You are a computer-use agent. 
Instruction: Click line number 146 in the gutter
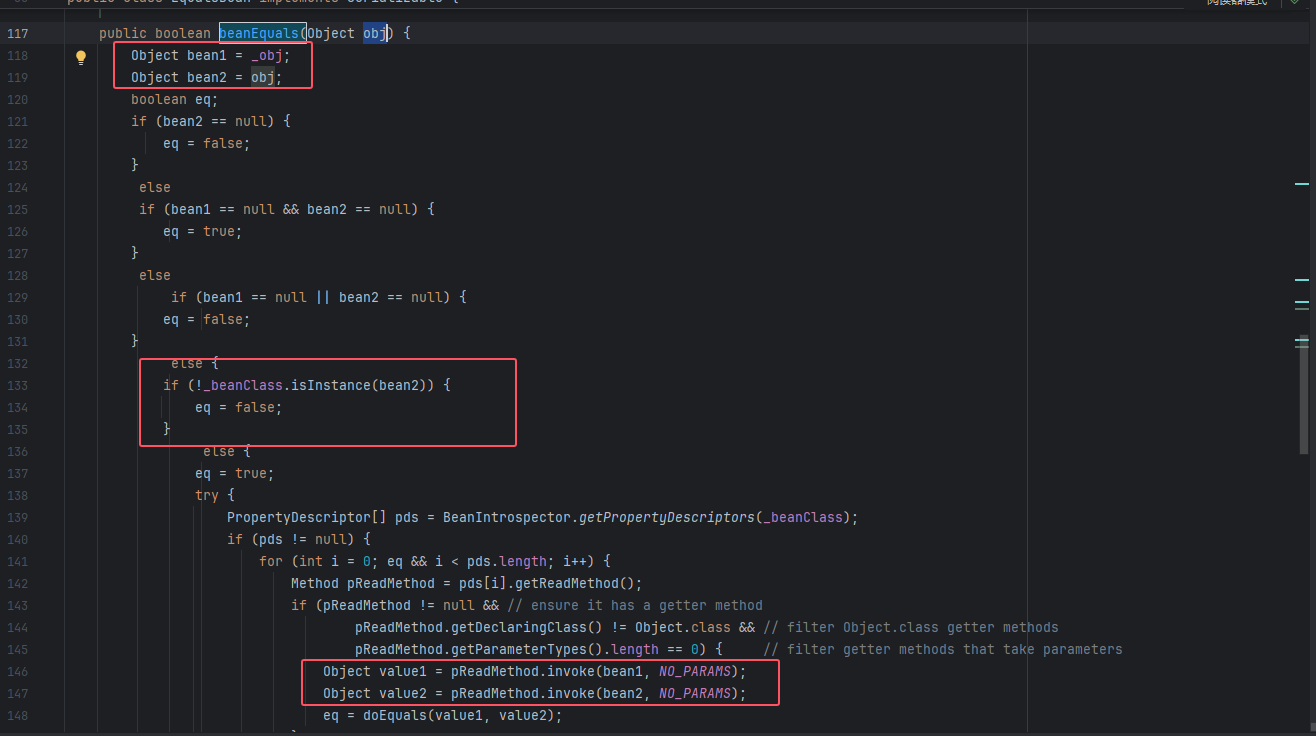tap(18, 671)
